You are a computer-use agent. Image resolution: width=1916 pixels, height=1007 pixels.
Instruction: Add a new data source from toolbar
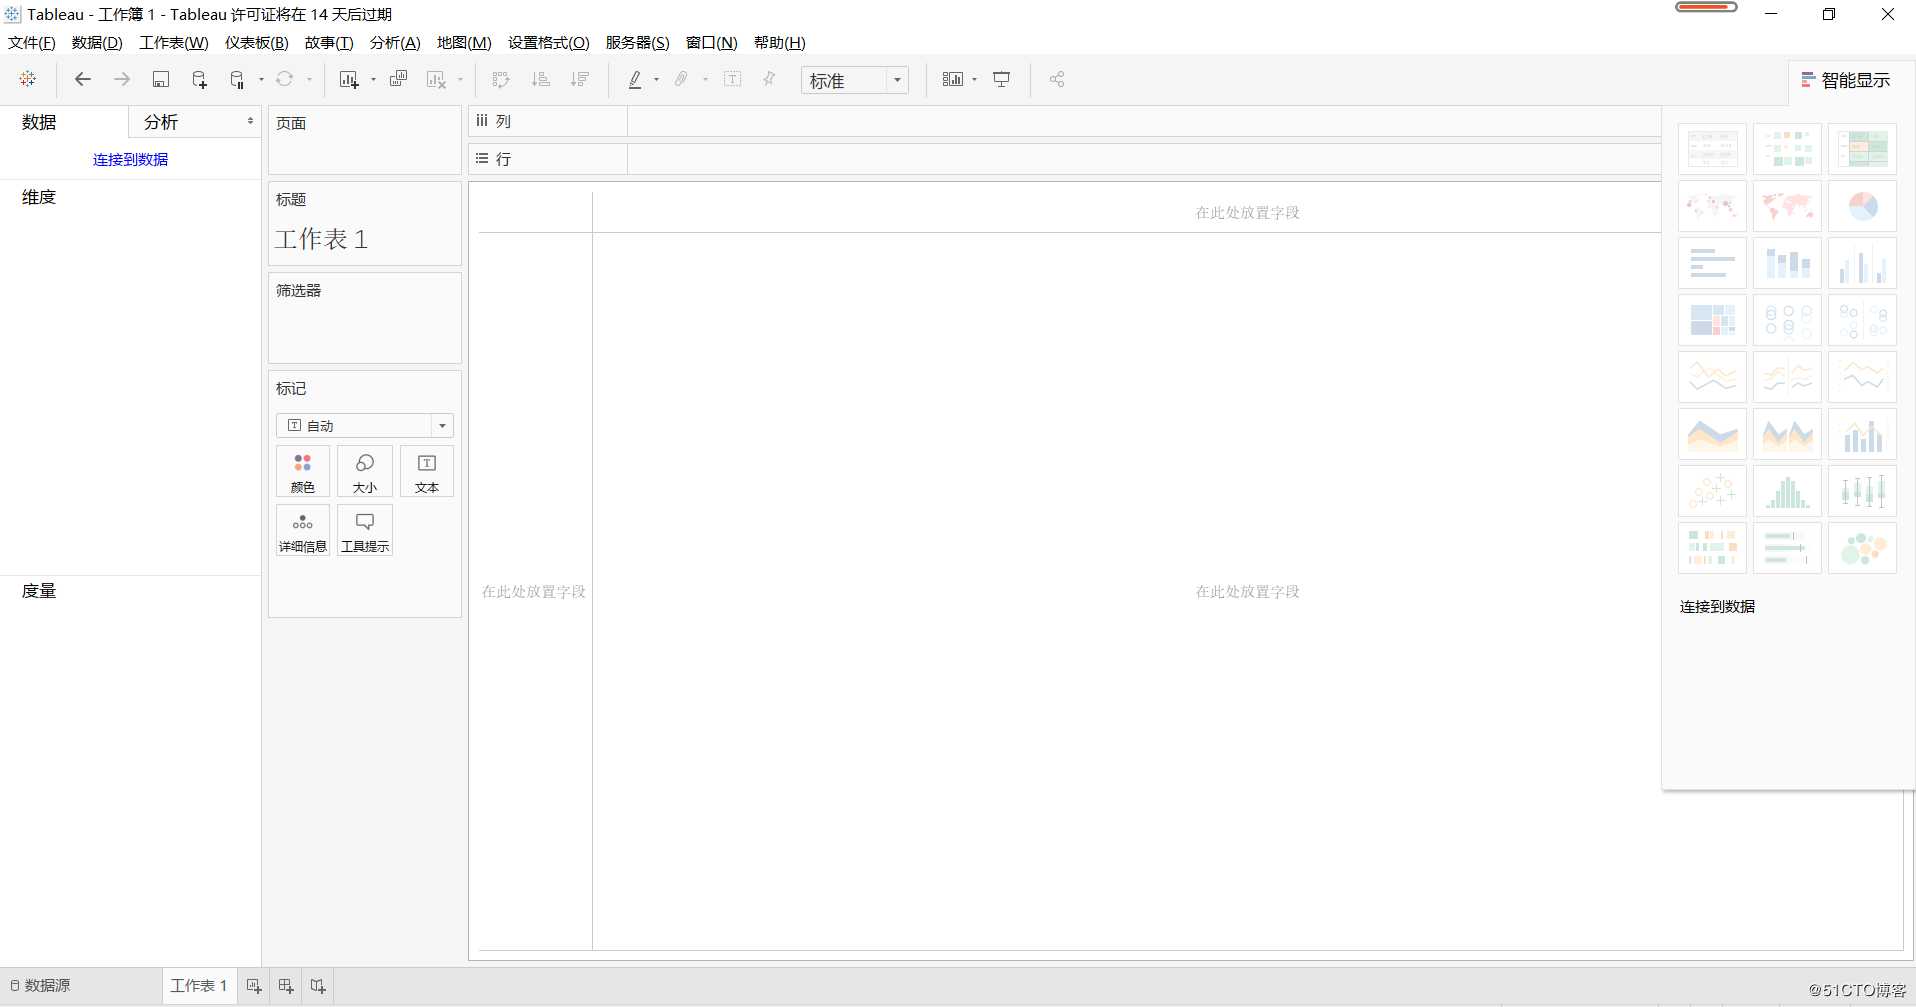tap(199, 79)
